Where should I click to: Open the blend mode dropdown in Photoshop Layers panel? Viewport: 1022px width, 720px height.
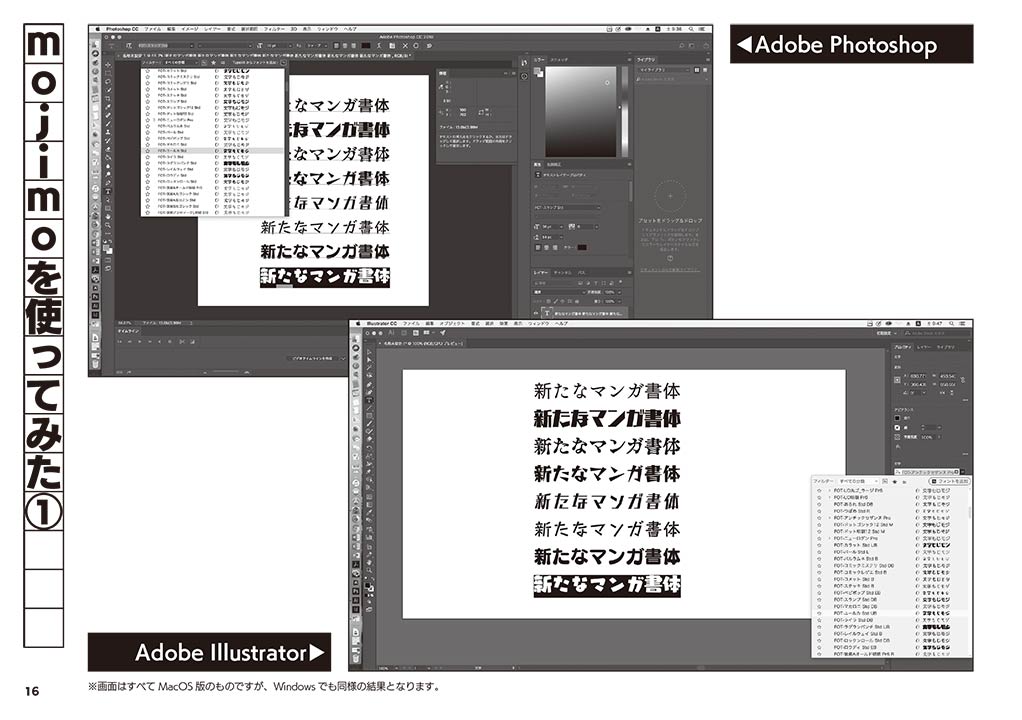point(559,293)
